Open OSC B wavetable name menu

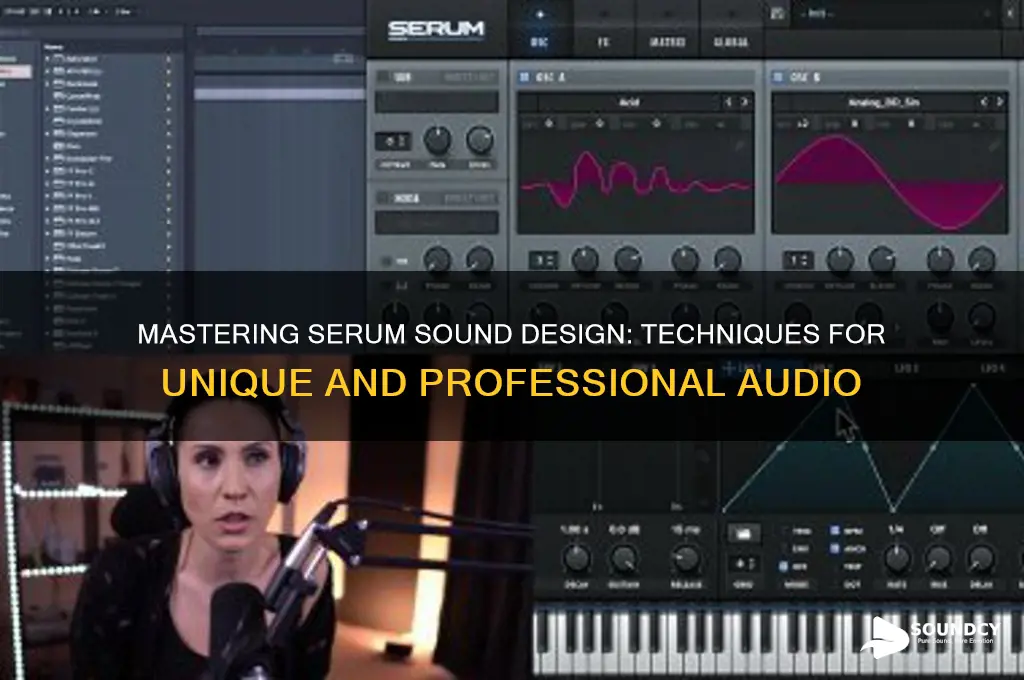tap(884, 102)
